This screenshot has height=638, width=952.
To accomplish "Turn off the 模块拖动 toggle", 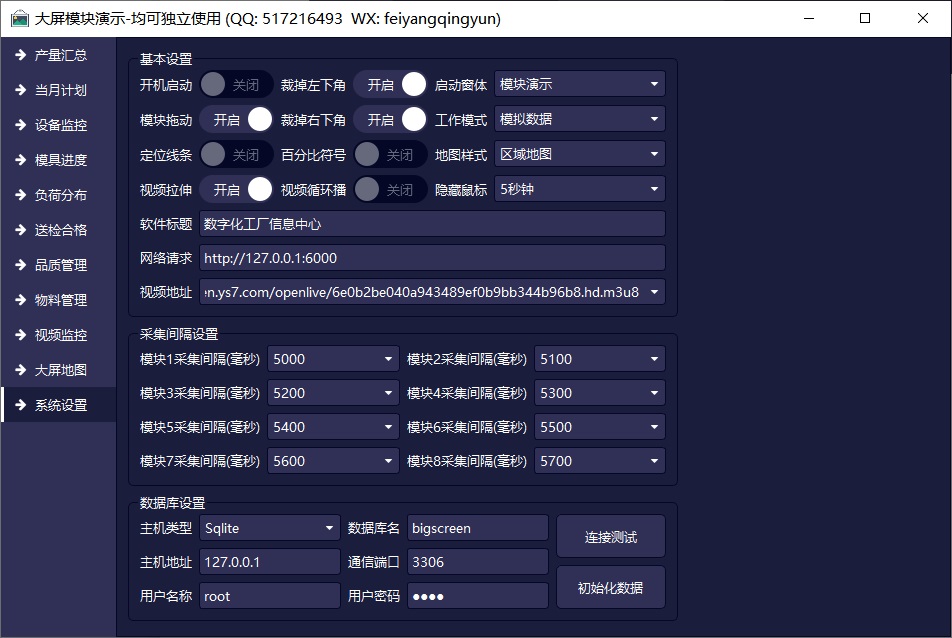I will tap(236, 119).
